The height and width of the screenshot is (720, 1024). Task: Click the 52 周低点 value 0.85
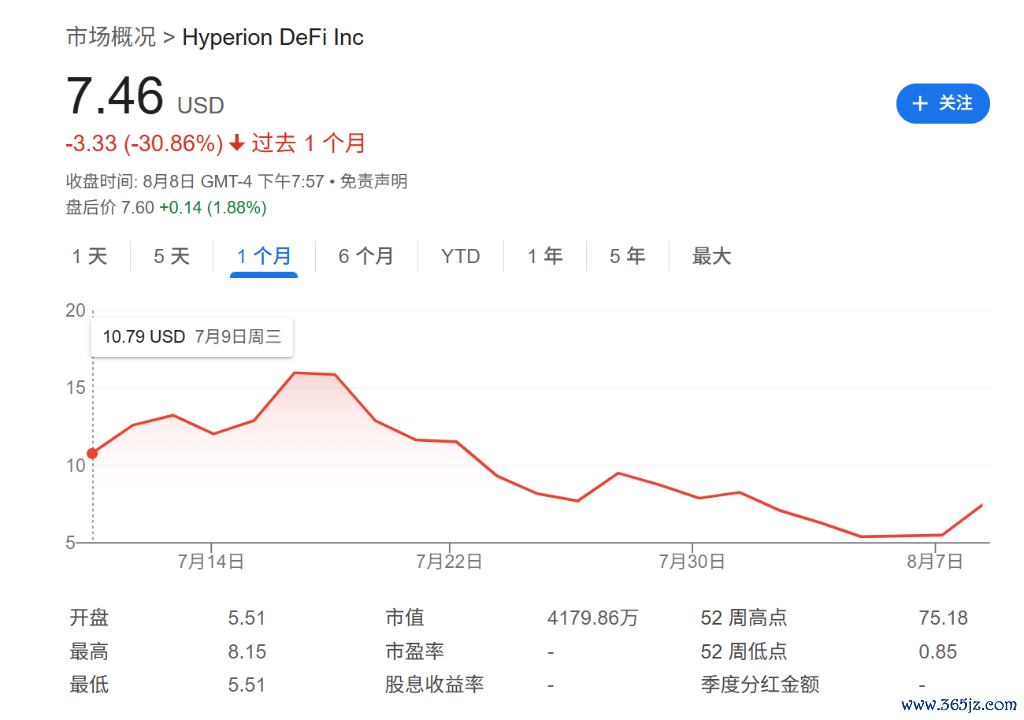(x=938, y=652)
